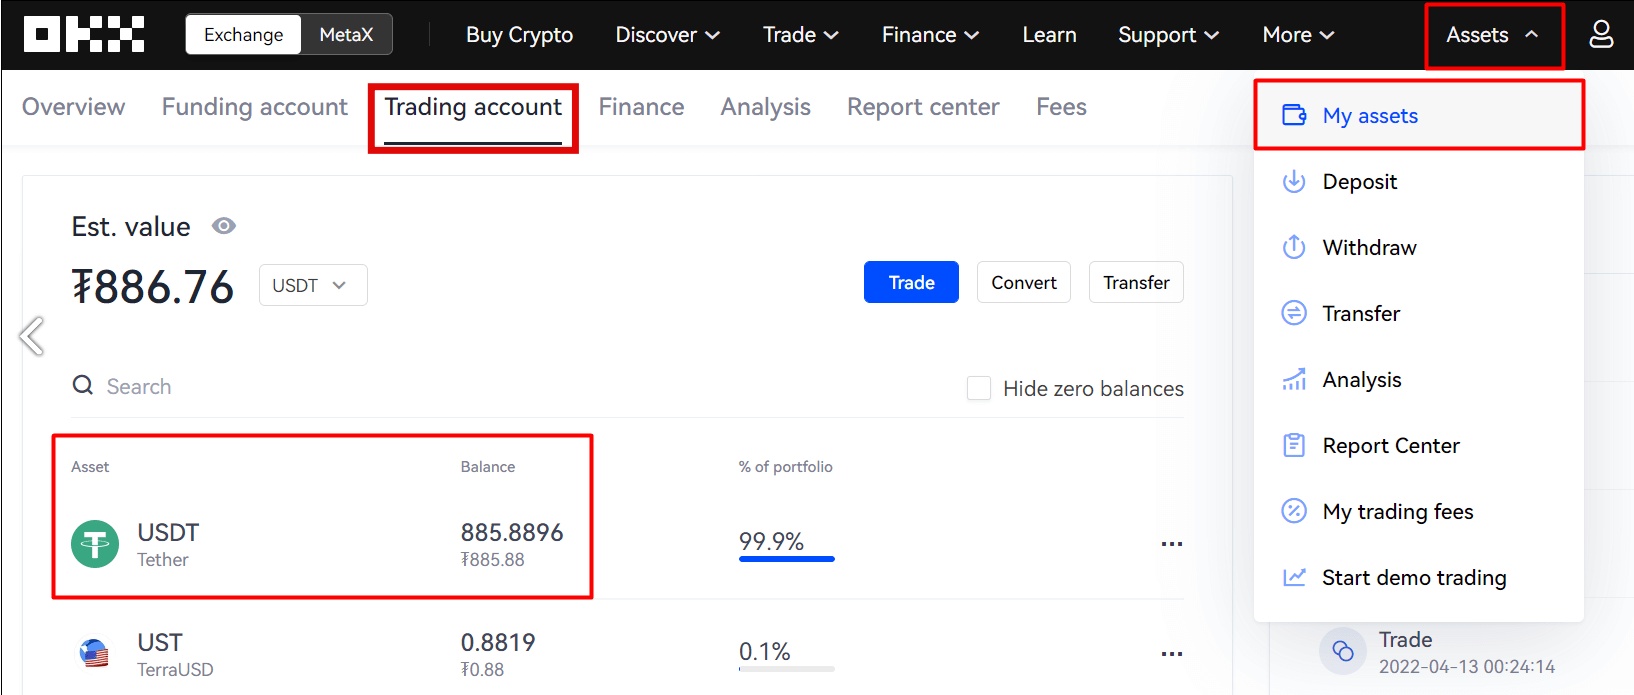
Task: Select Deposit in Assets menu
Action: coord(1419,181)
